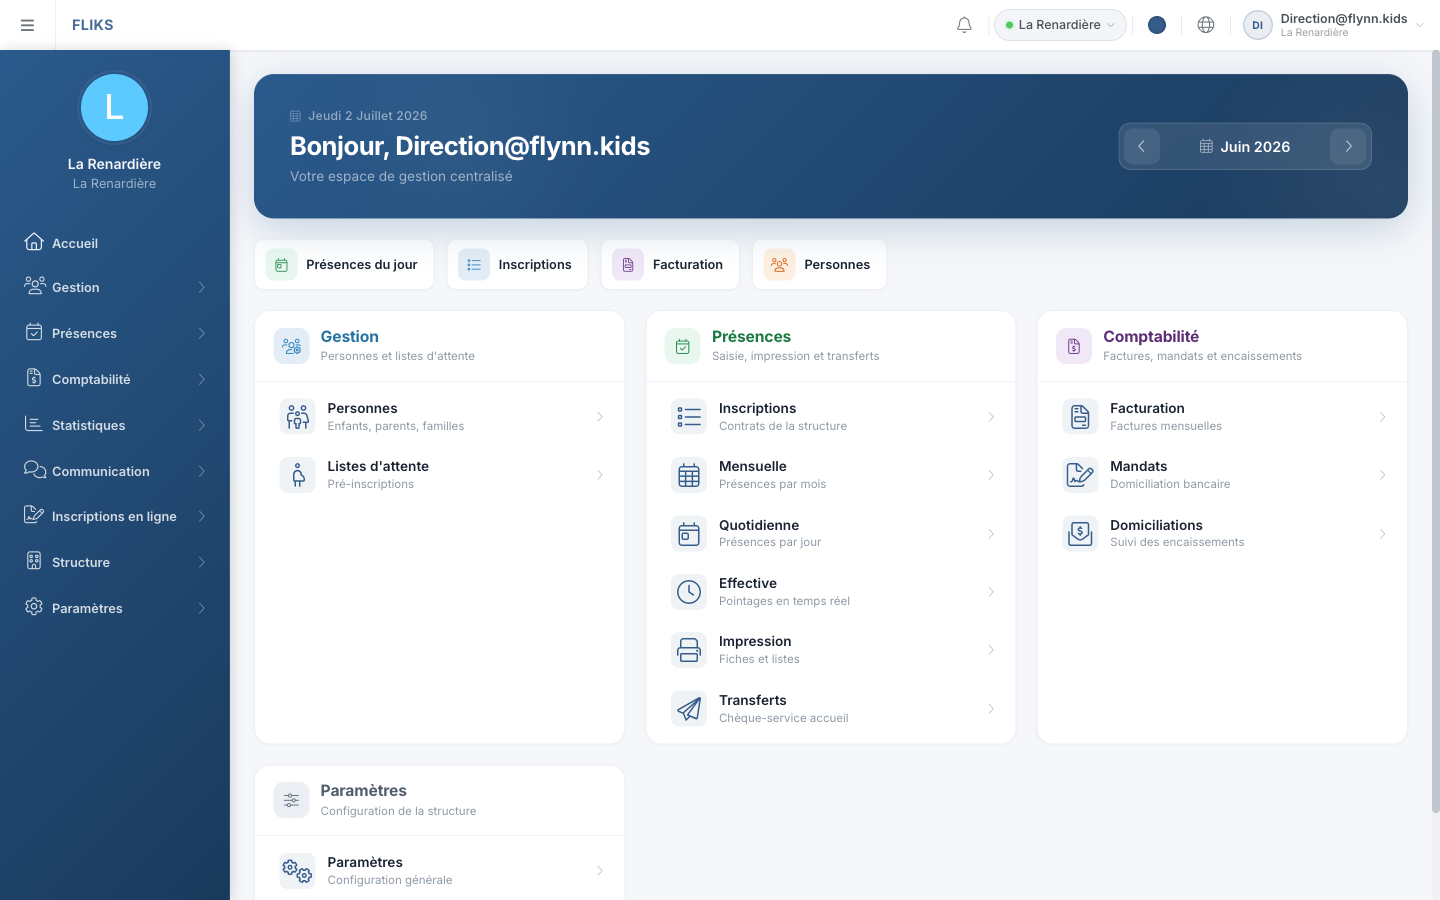Toggle the hamburger sidebar menu icon
Viewport: 1440px width, 900px height.
27,25
